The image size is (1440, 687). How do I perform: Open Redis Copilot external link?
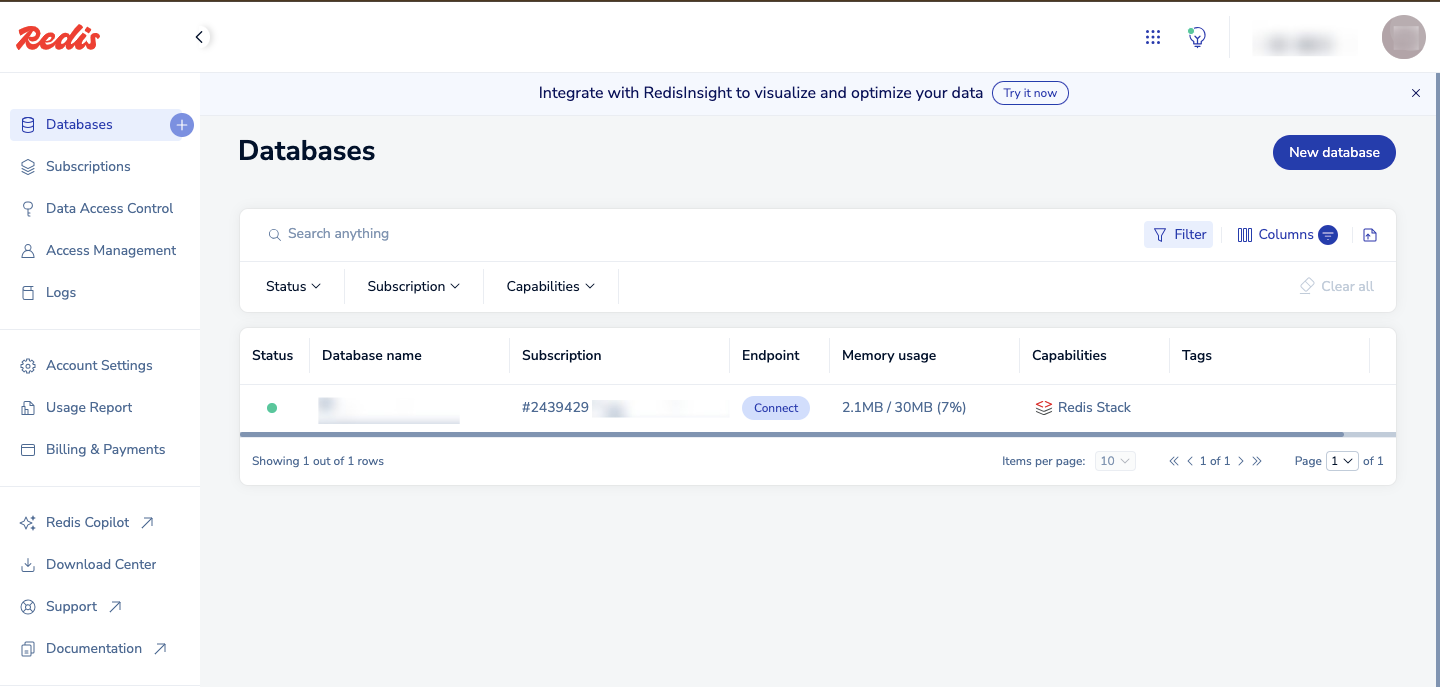point(87,522)
